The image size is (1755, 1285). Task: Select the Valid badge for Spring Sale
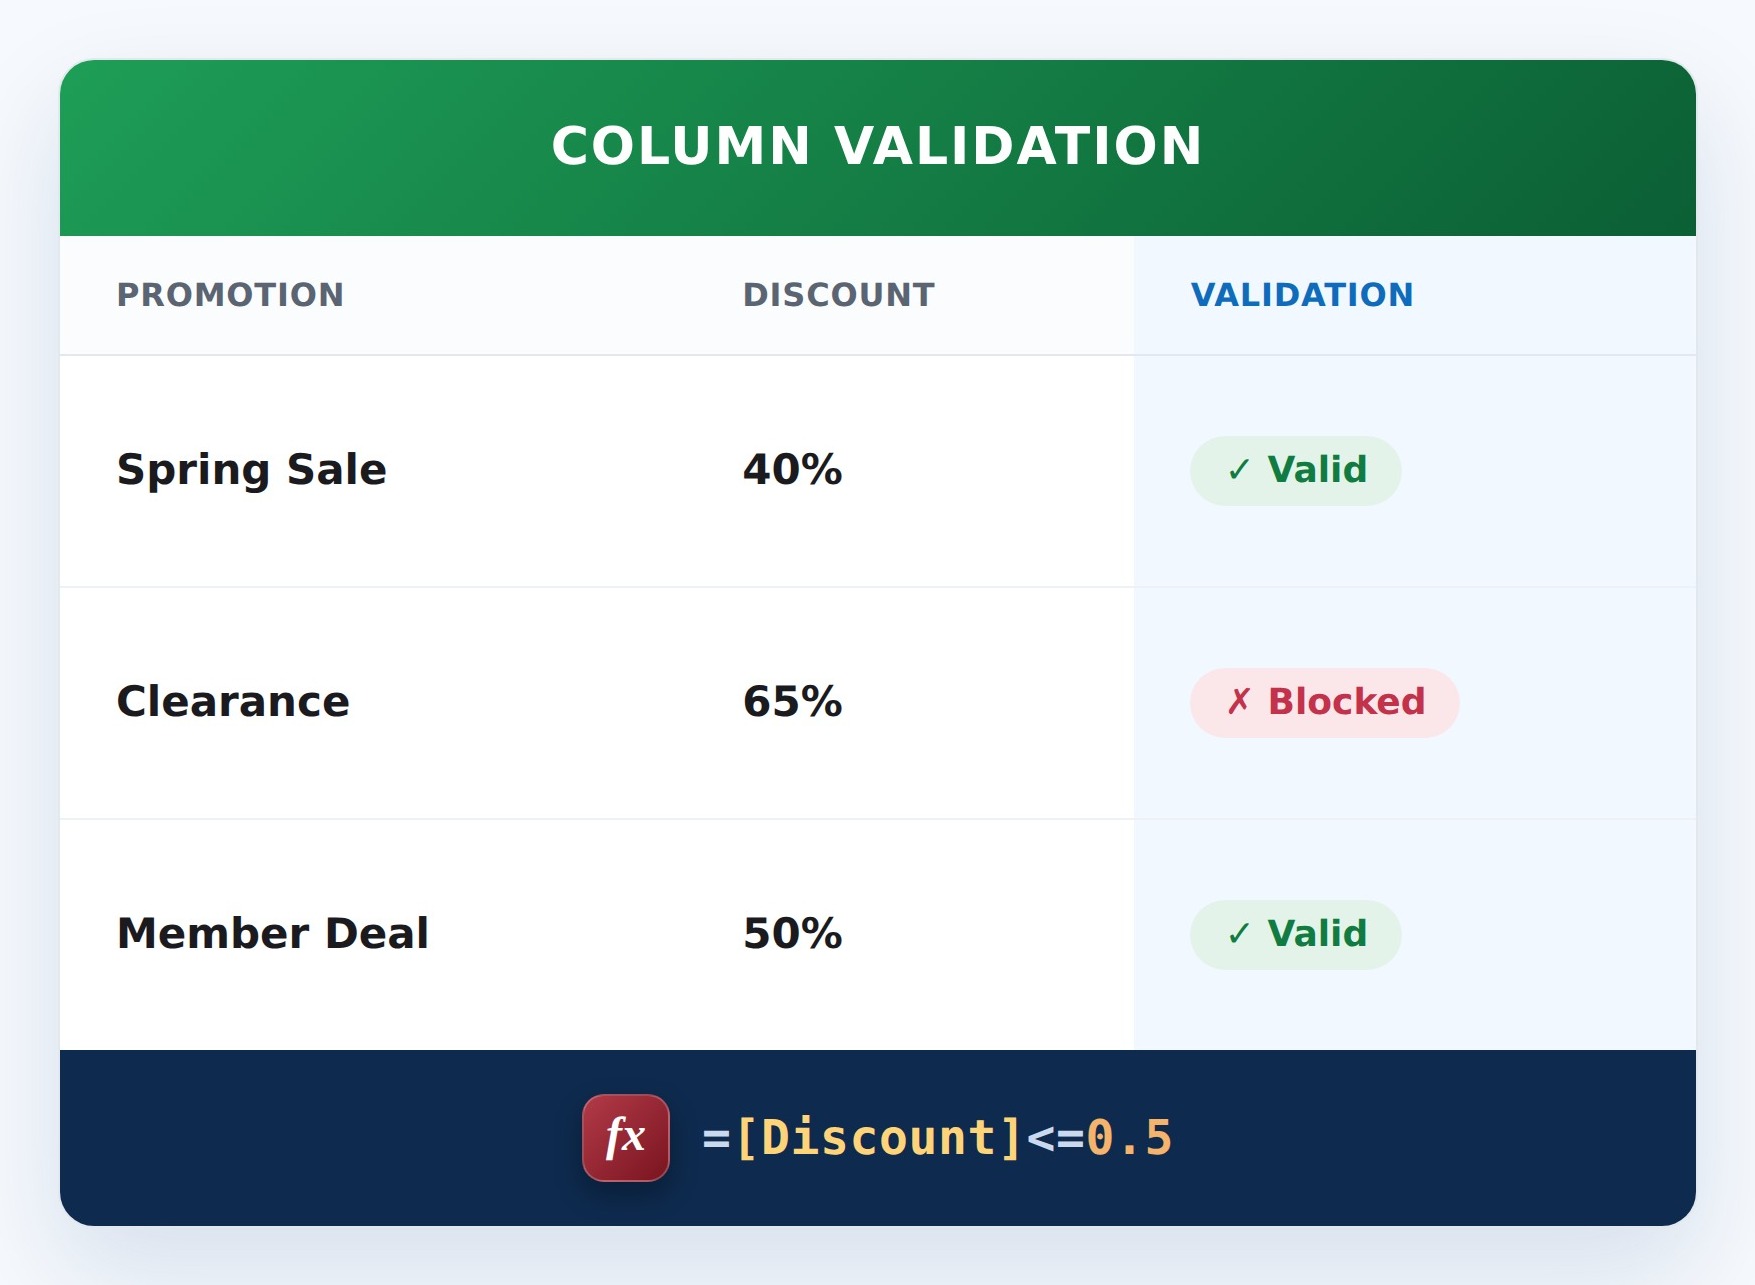click(x=1295, y=471)
